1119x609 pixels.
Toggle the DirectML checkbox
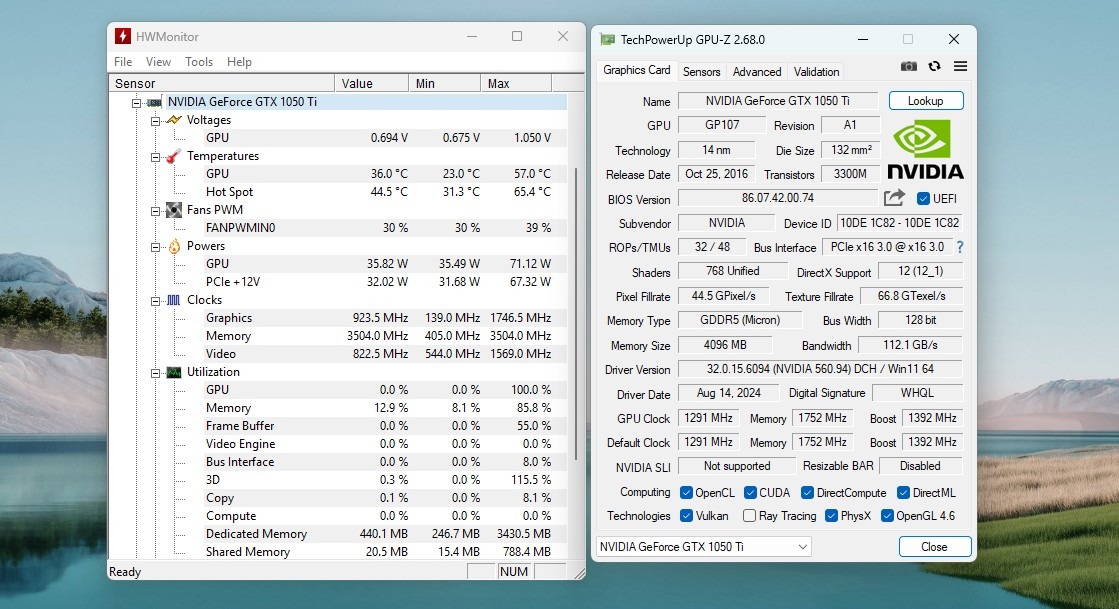[903, 493]
